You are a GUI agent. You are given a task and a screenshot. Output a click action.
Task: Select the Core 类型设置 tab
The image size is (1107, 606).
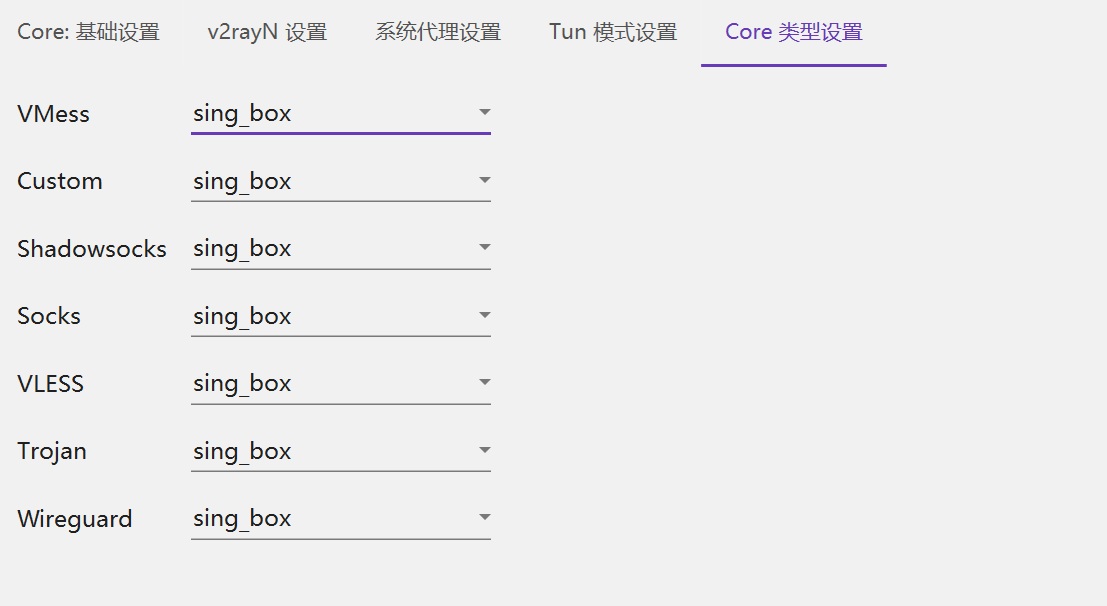pyautogui.click(x=794, y=32)
